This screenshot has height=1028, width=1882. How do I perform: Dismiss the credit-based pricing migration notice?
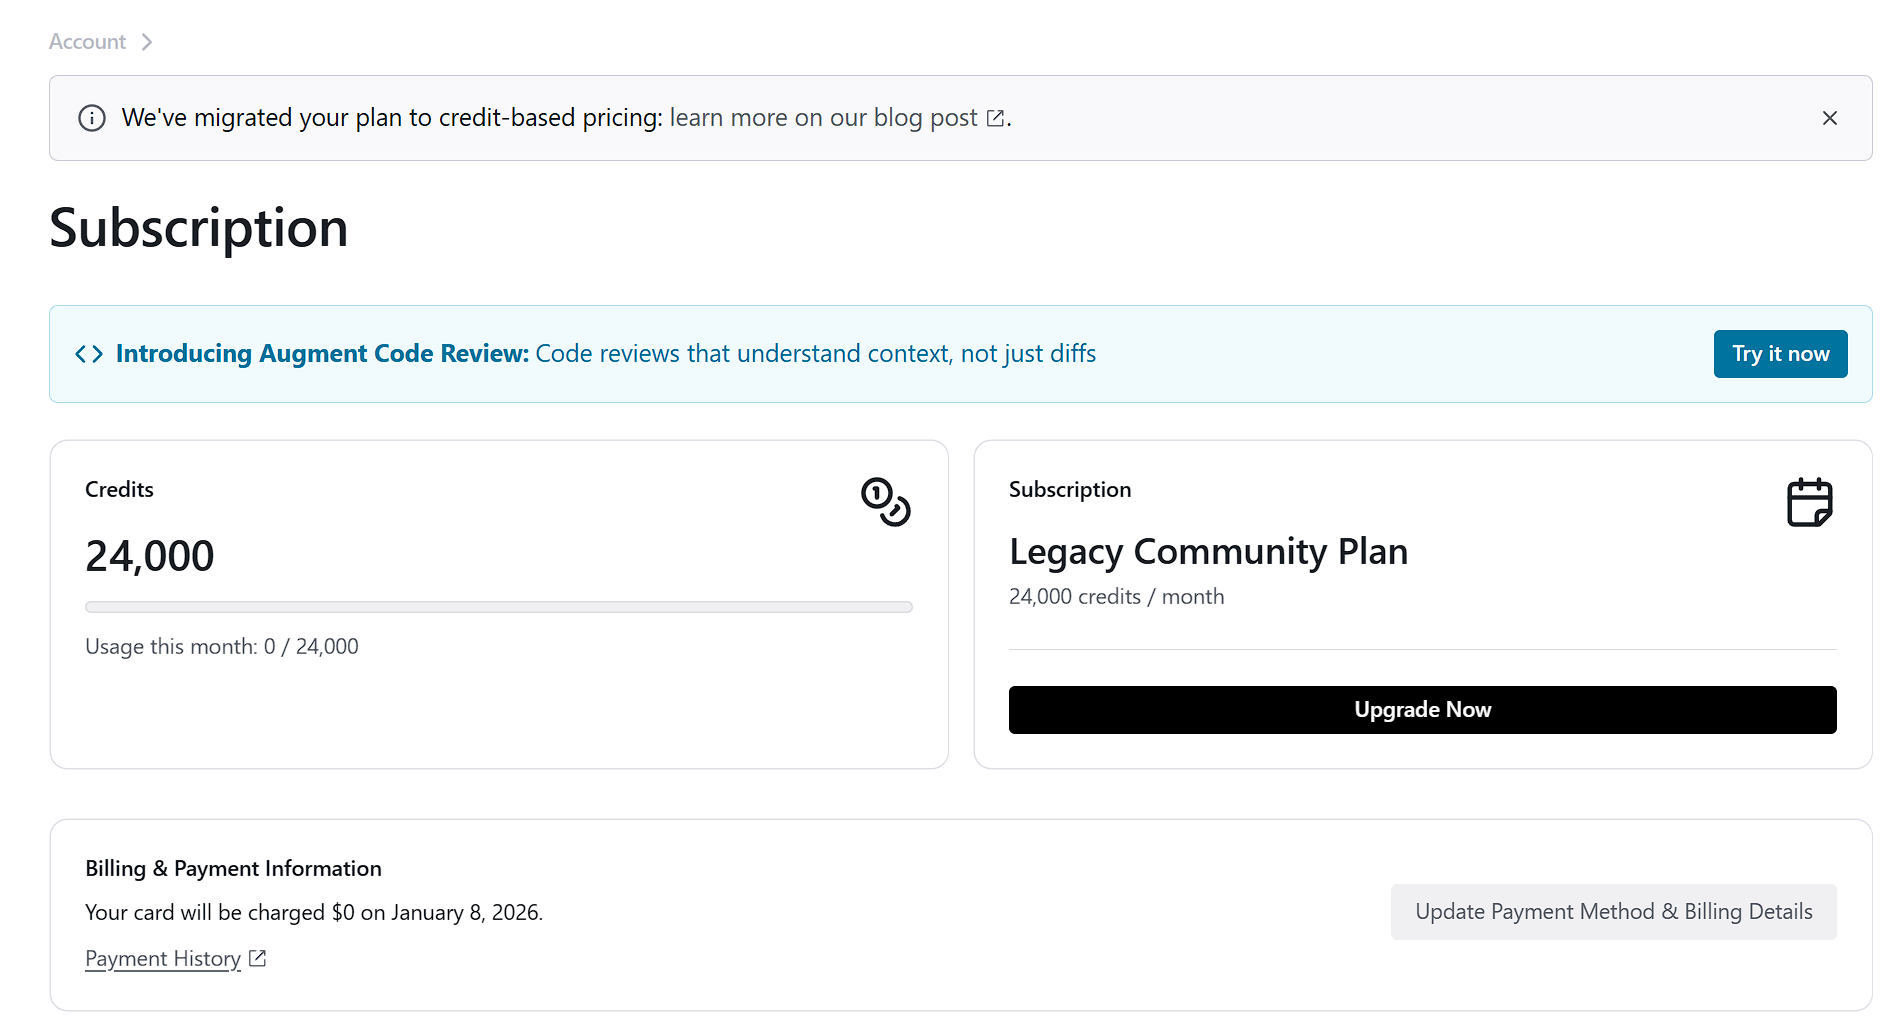pos(1829,118)
